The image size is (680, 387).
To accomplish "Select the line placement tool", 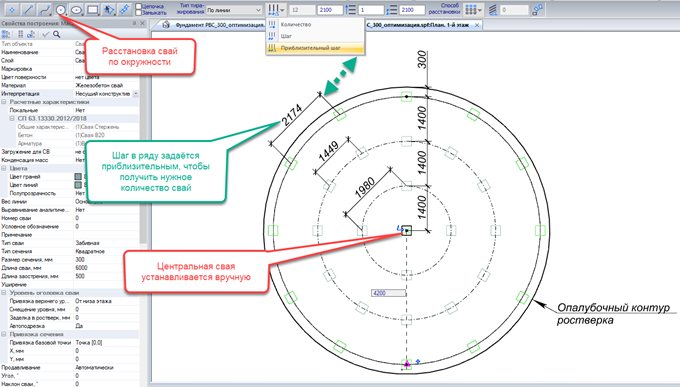I will coord(28,10).
